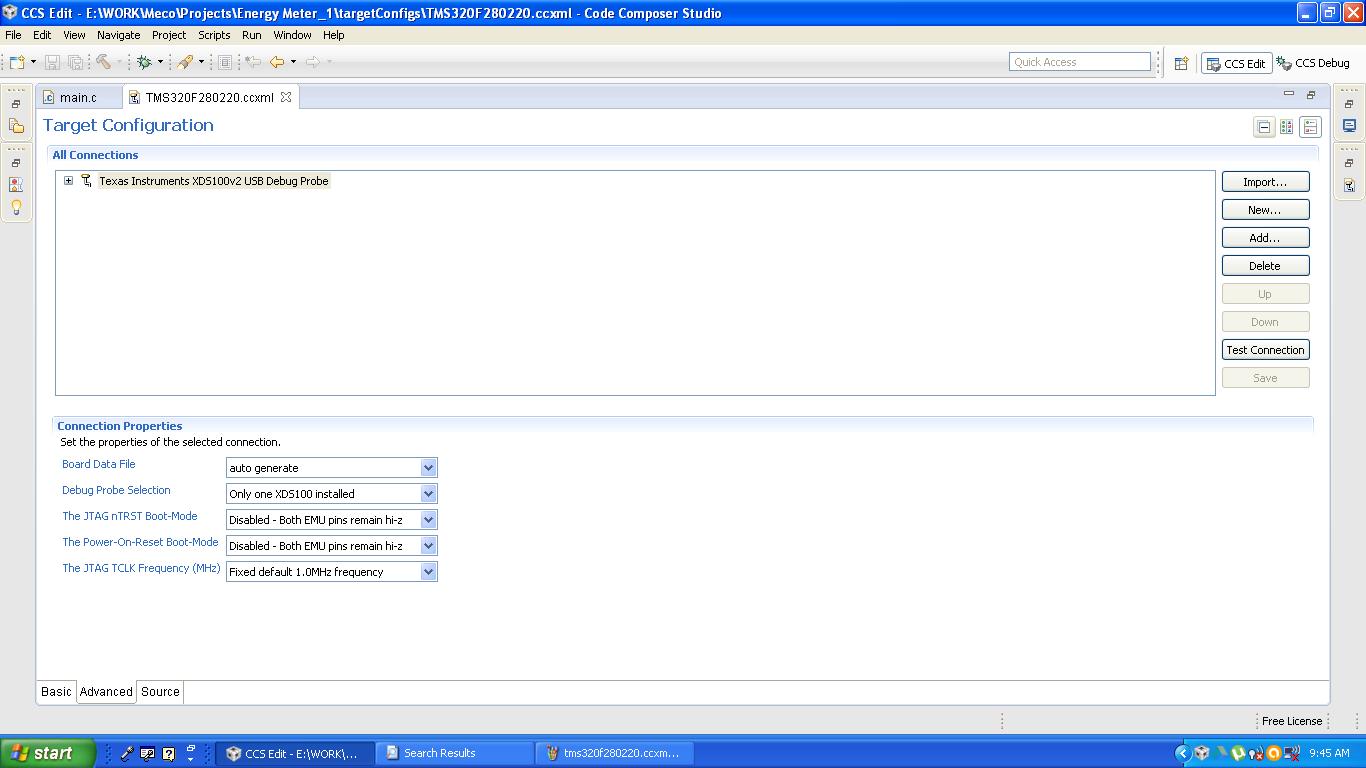Click the Import... button
This screenshot has width=1366, height=768.
[x=1265, y=182]
